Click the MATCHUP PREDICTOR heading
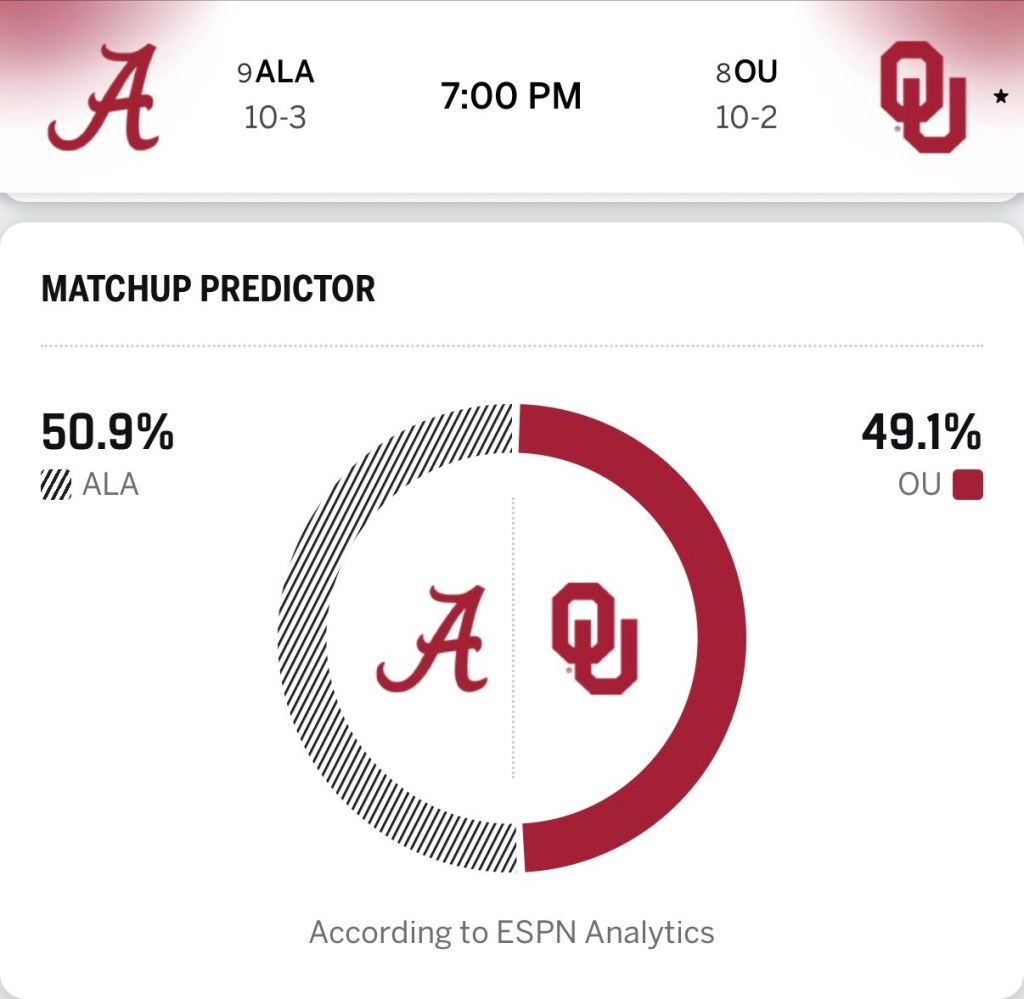 (208, 289)
